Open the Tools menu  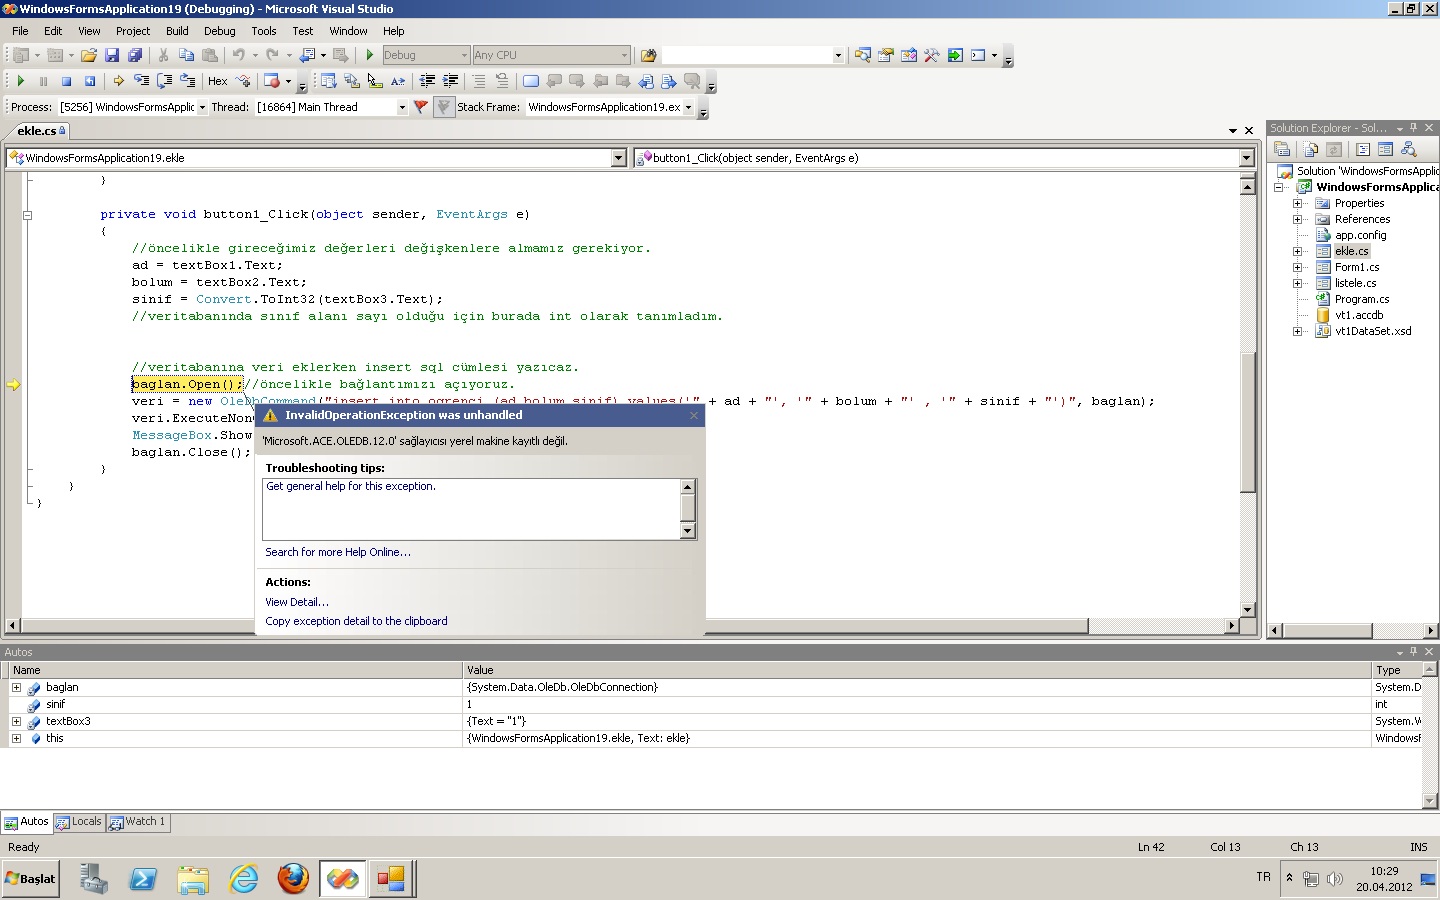point(264,31)
